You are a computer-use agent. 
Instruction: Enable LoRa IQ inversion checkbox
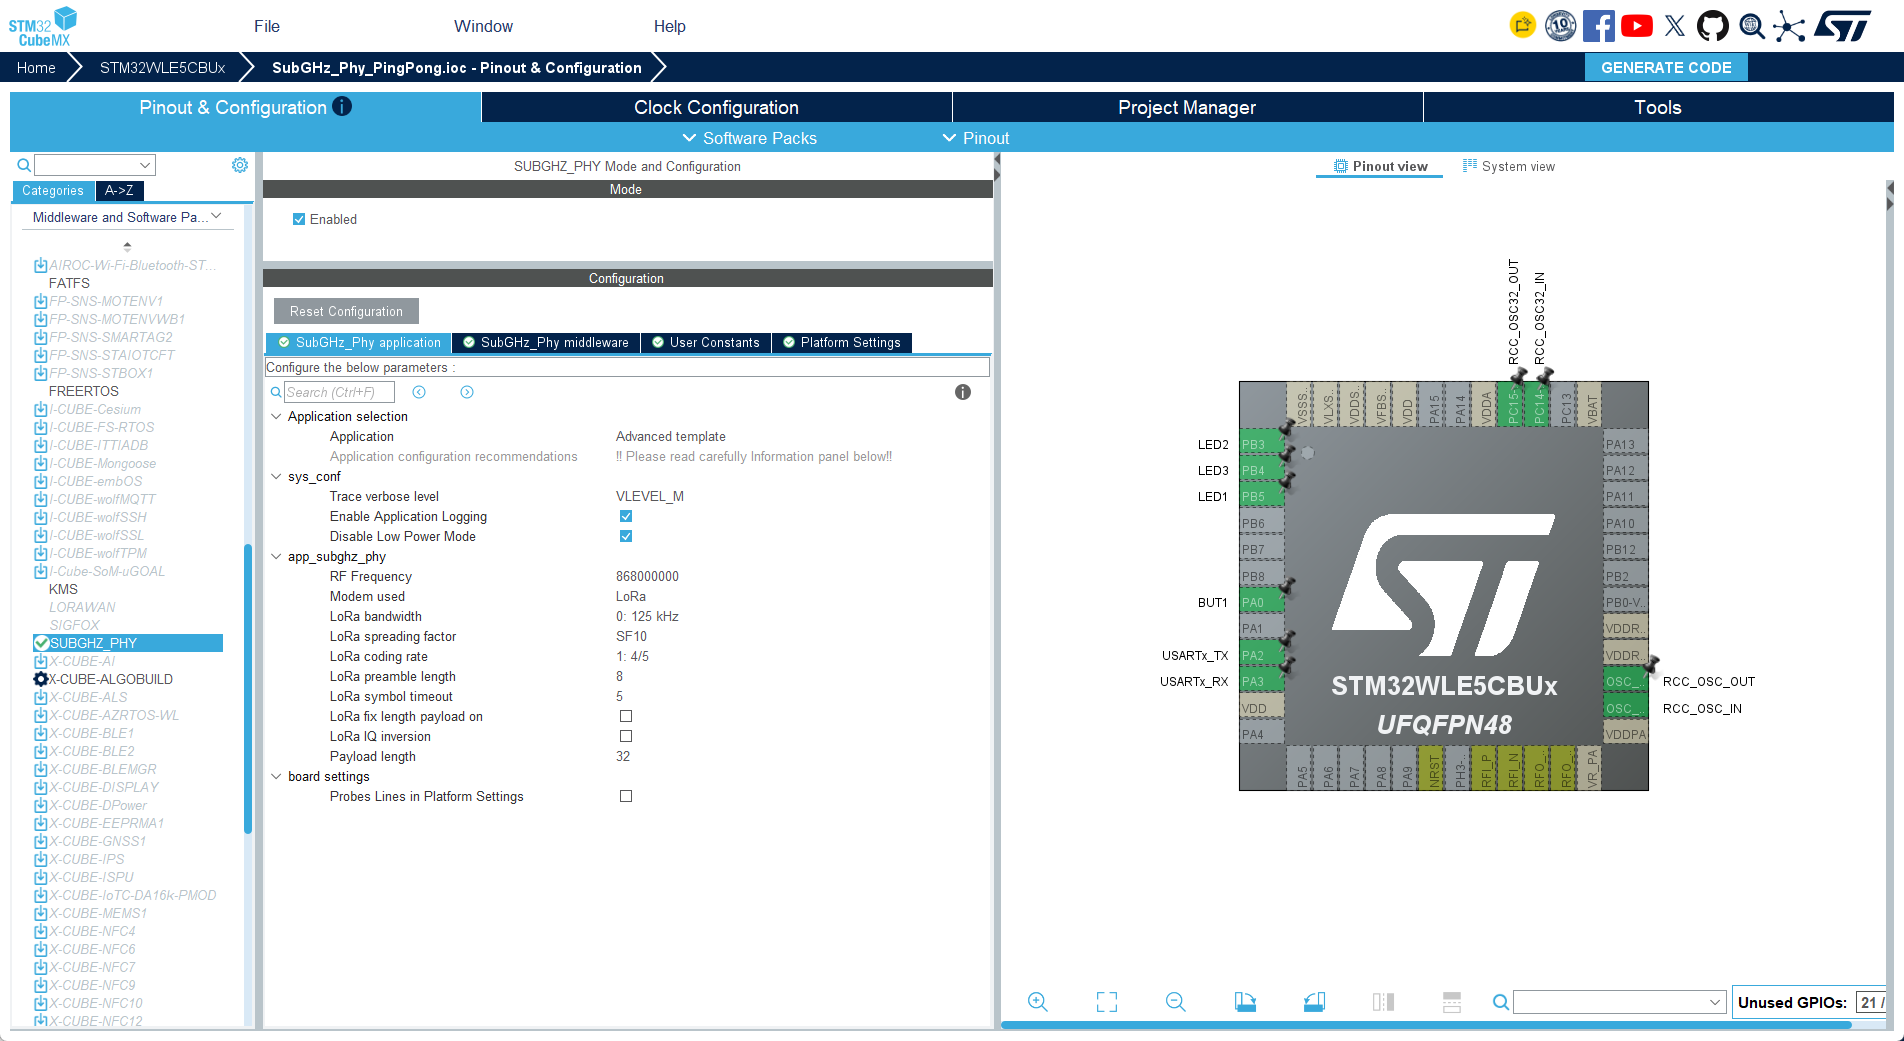626,736
